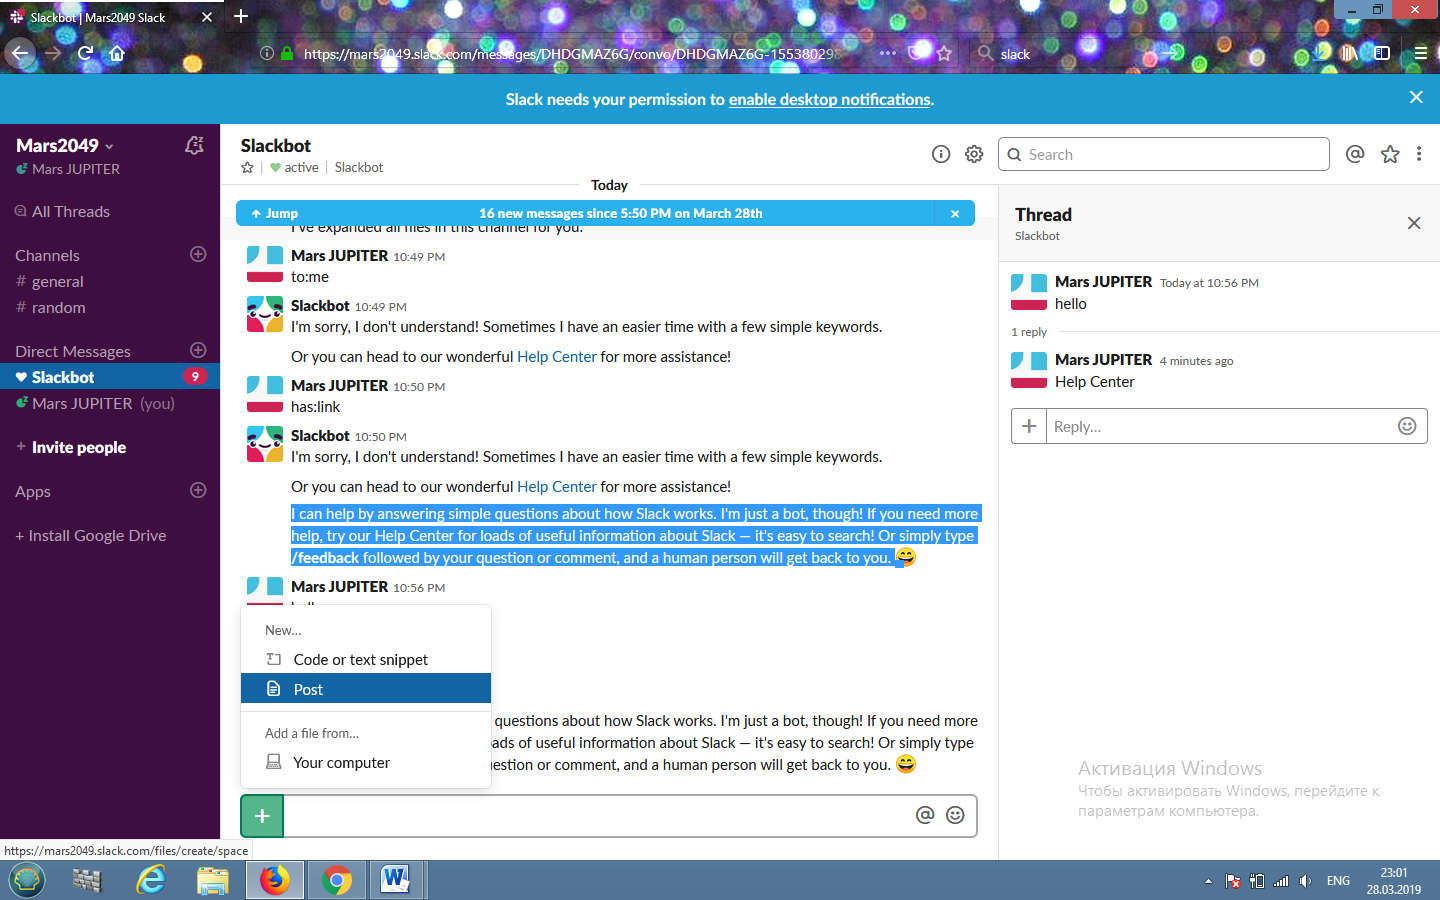
Task: Reload the page in the browser
Action: coord(85,53)
